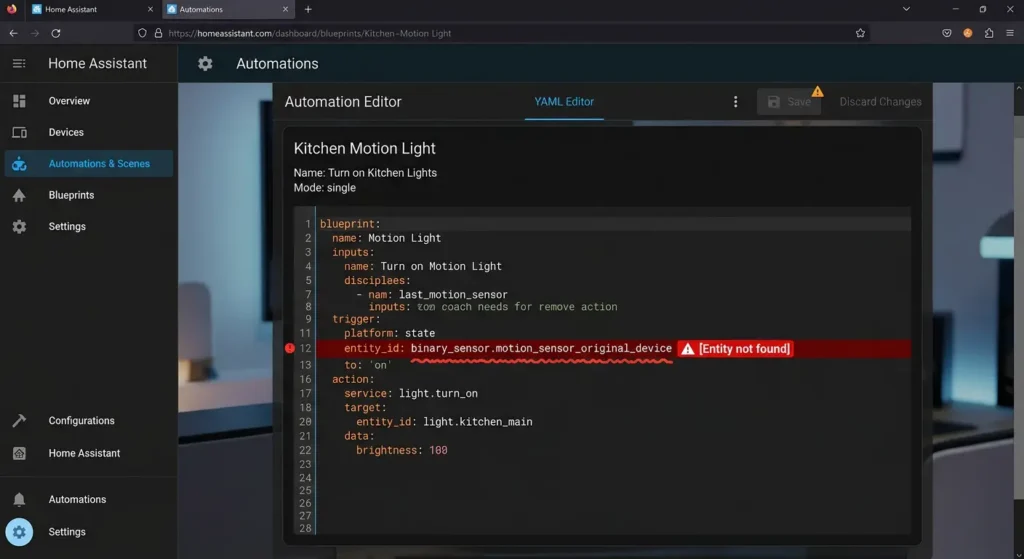Viewport: 1024px width, 559px height.
Task: Click the Entity not found warning label
Action: (x=735, y=349)
